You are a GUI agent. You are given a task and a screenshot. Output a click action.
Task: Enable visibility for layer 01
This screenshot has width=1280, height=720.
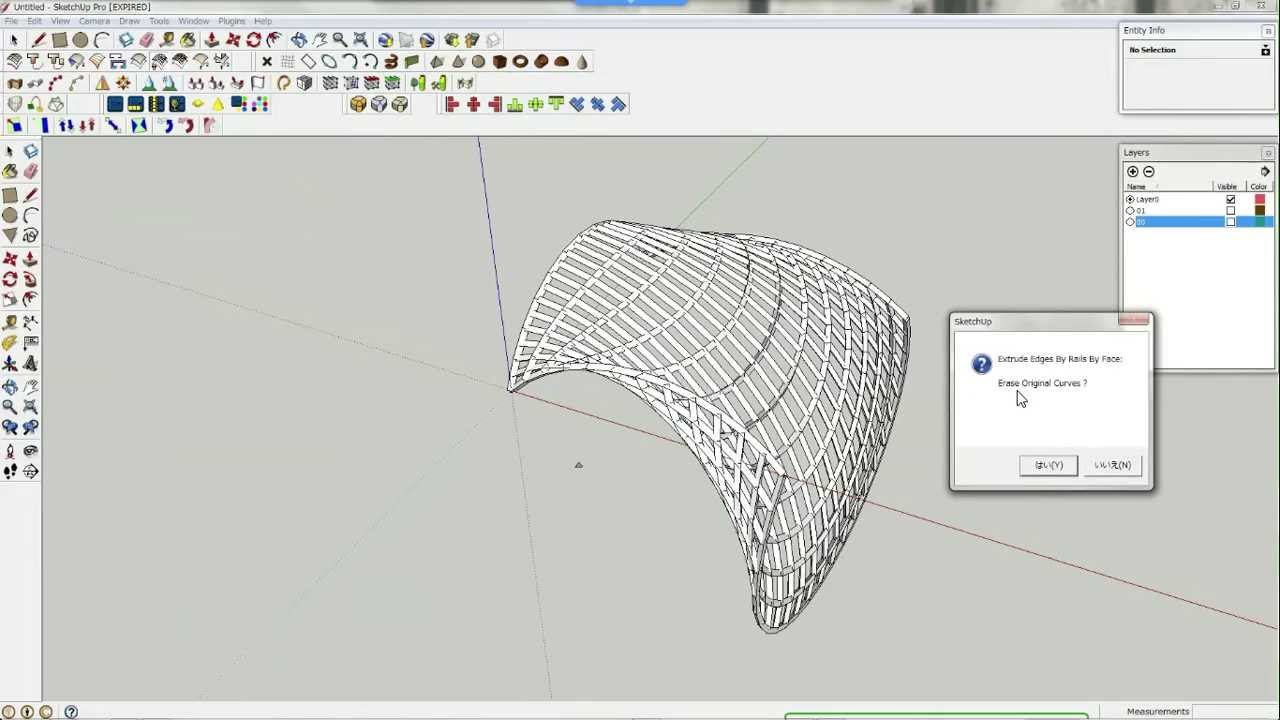click(1231, 211)
